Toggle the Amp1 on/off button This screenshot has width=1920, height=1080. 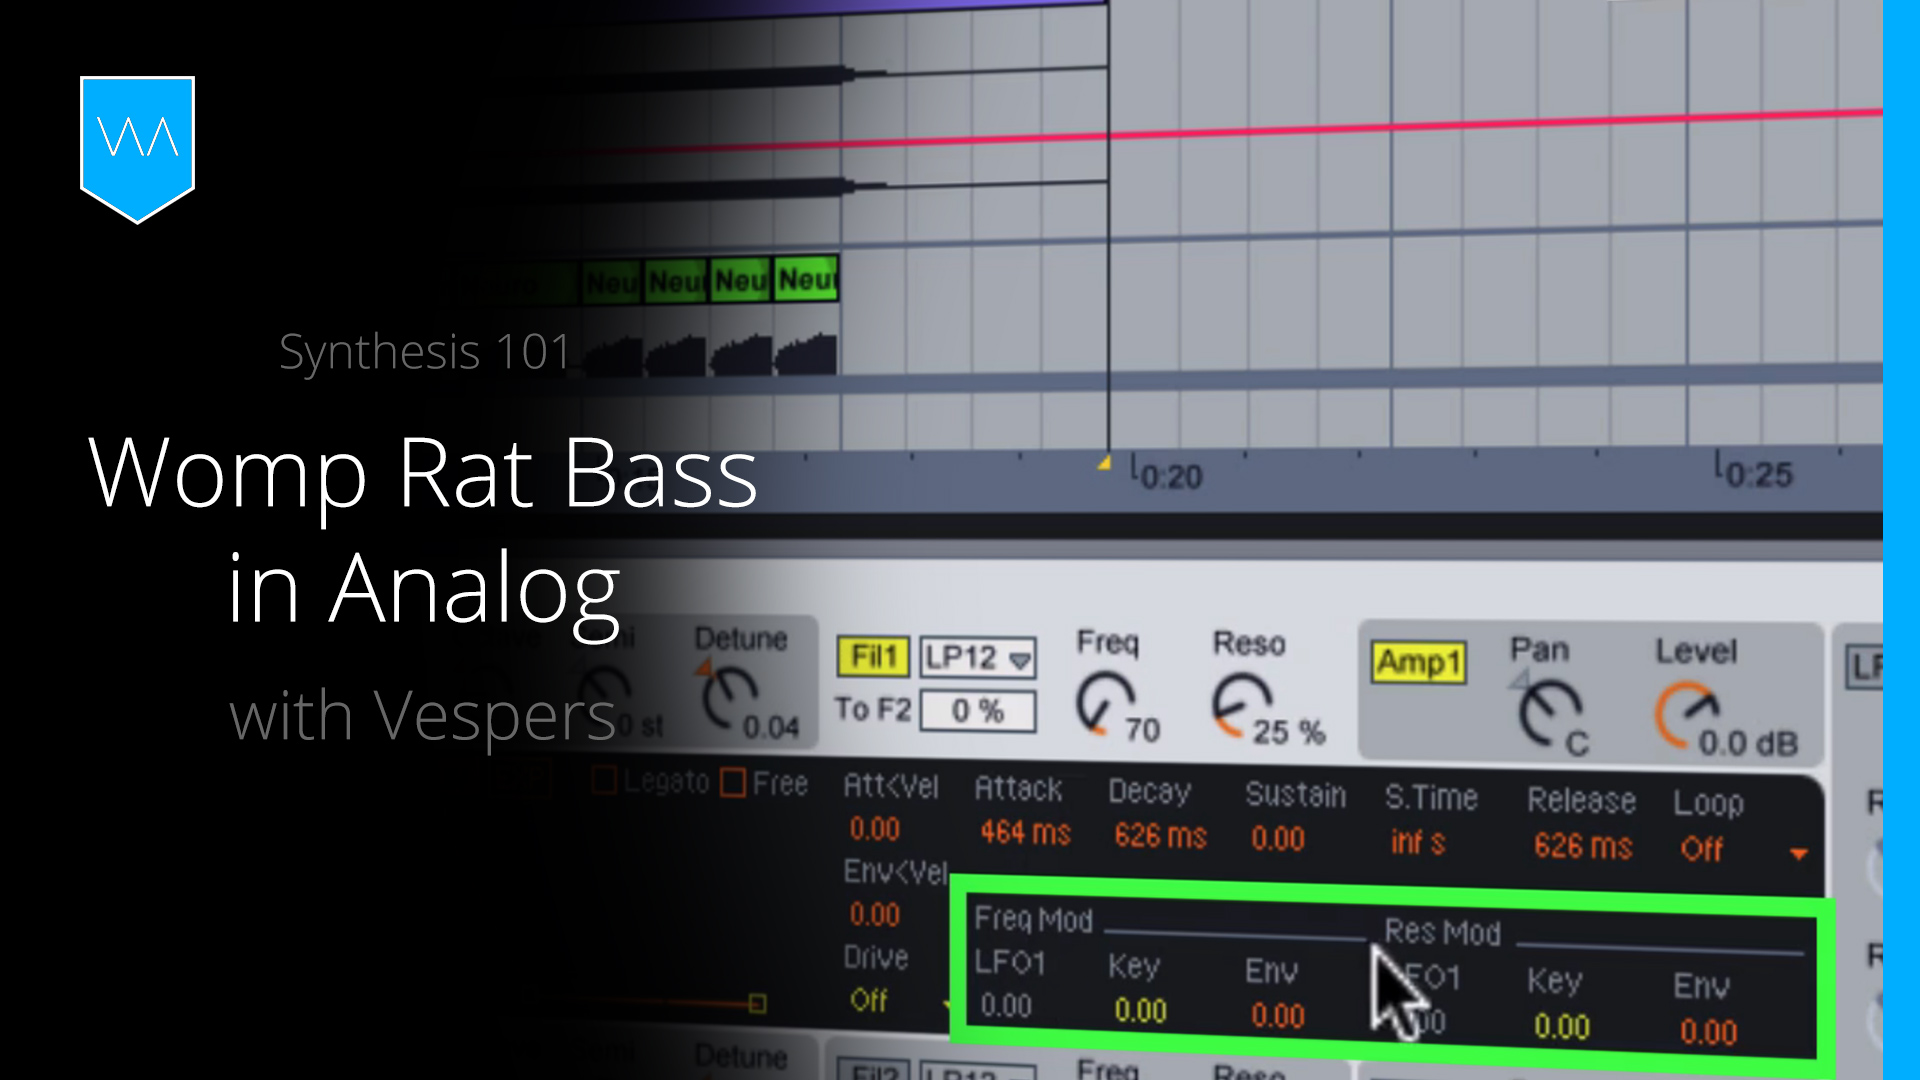coord(1418,662)
